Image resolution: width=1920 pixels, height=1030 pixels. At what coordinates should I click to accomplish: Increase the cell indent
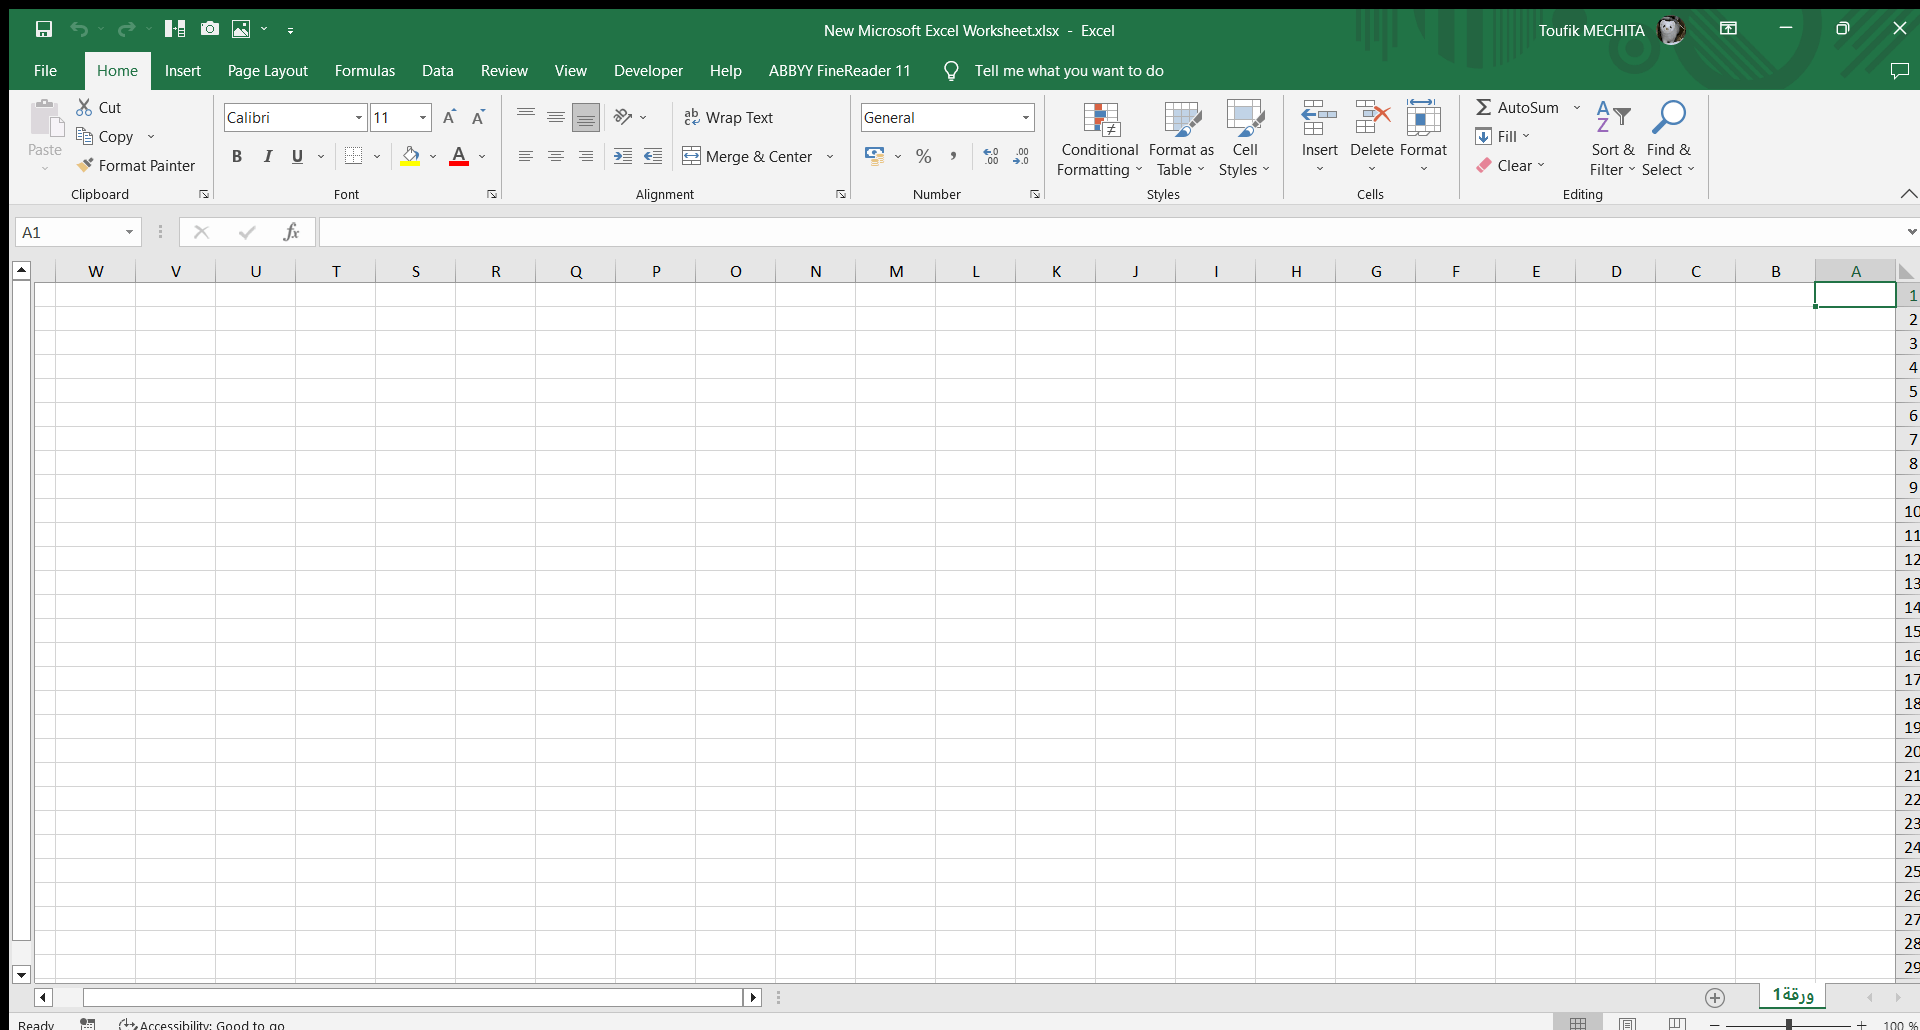623,156
